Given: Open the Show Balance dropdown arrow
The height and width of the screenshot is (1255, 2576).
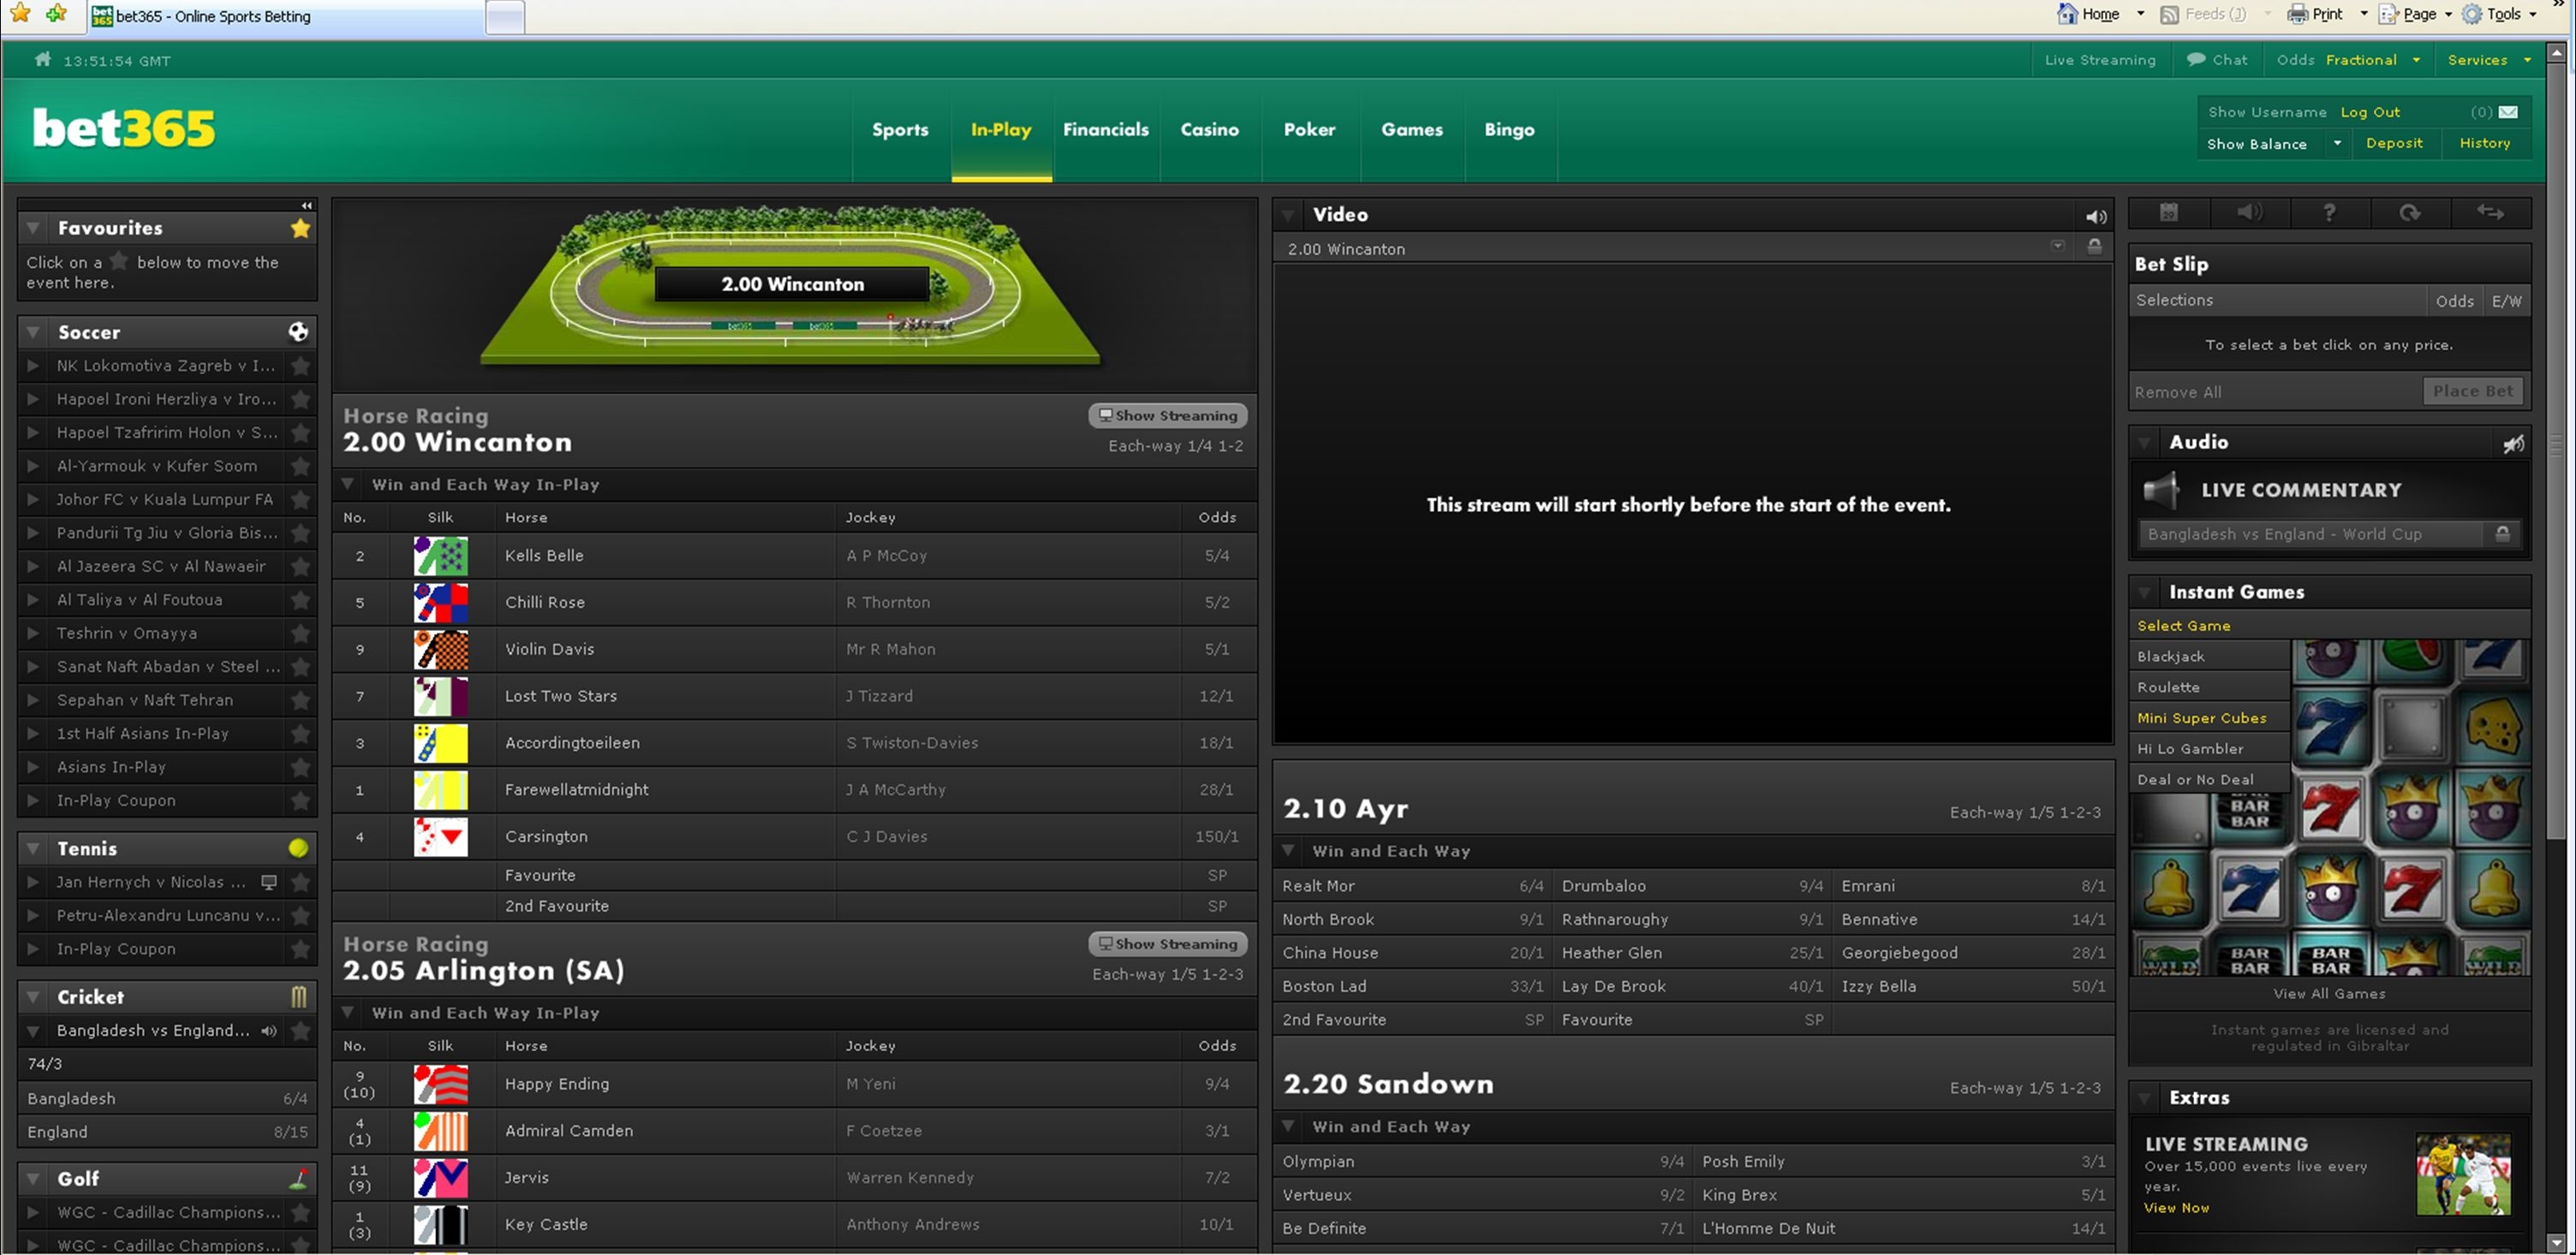Looking at the screenshot, I should pos(2337,143).
